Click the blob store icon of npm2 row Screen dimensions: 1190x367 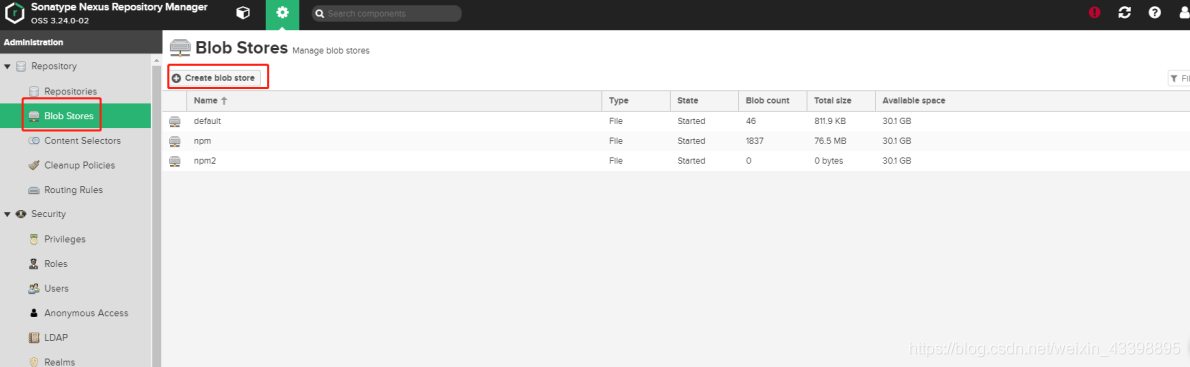coord(175,161)
